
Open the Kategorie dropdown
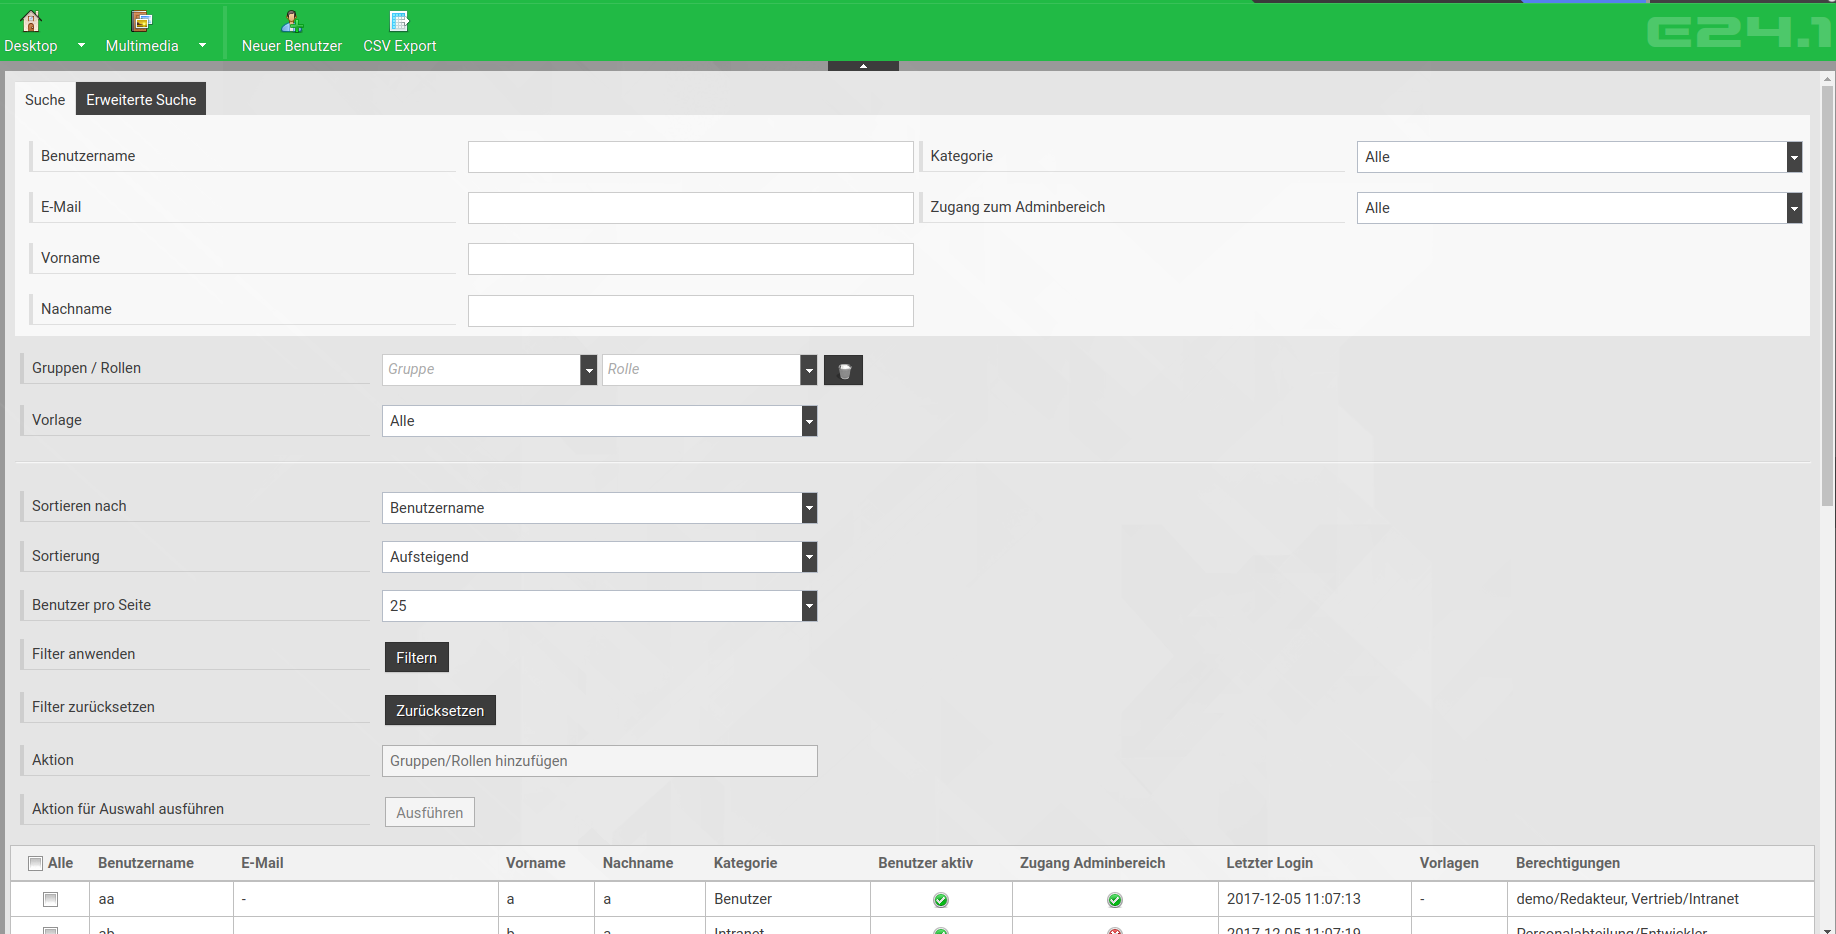click(1579, 157)
